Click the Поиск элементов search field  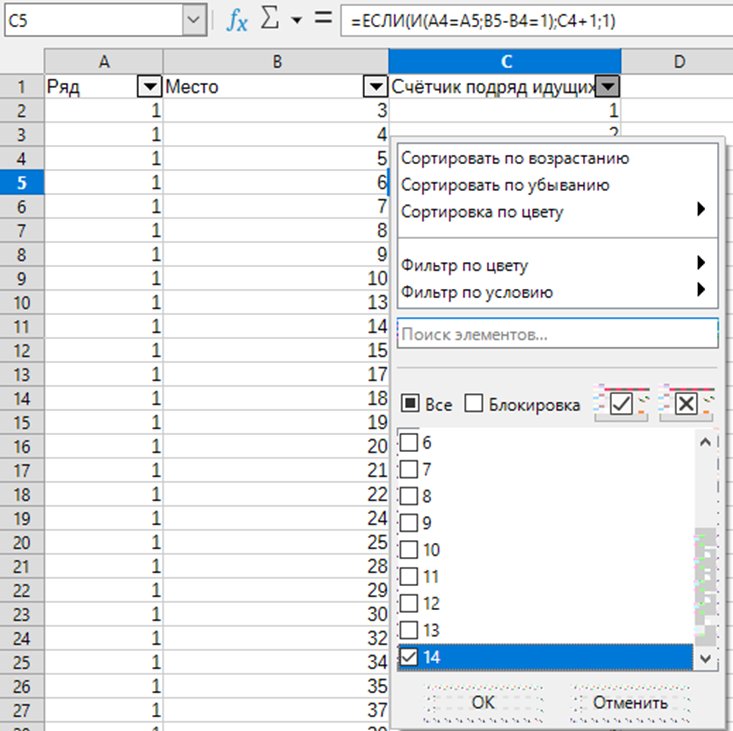557,333
